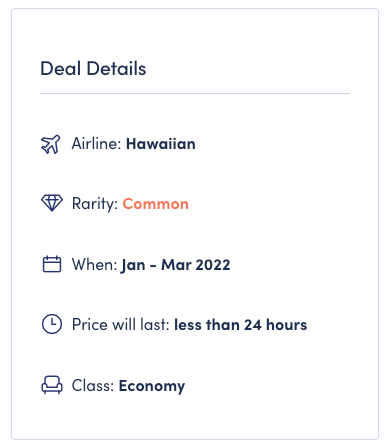Click the Economy class value
The image size is (390, 448).
152,386
